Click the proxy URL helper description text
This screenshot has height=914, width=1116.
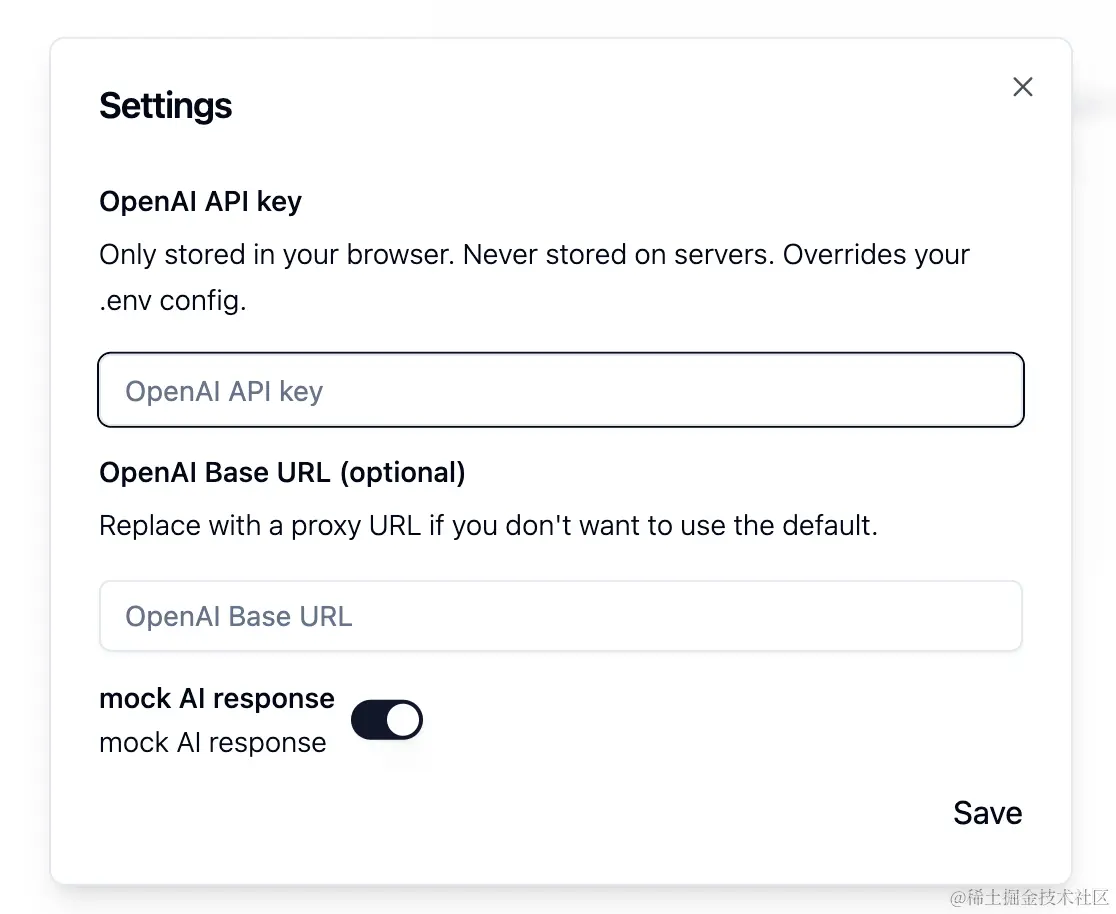coord(488,525)
